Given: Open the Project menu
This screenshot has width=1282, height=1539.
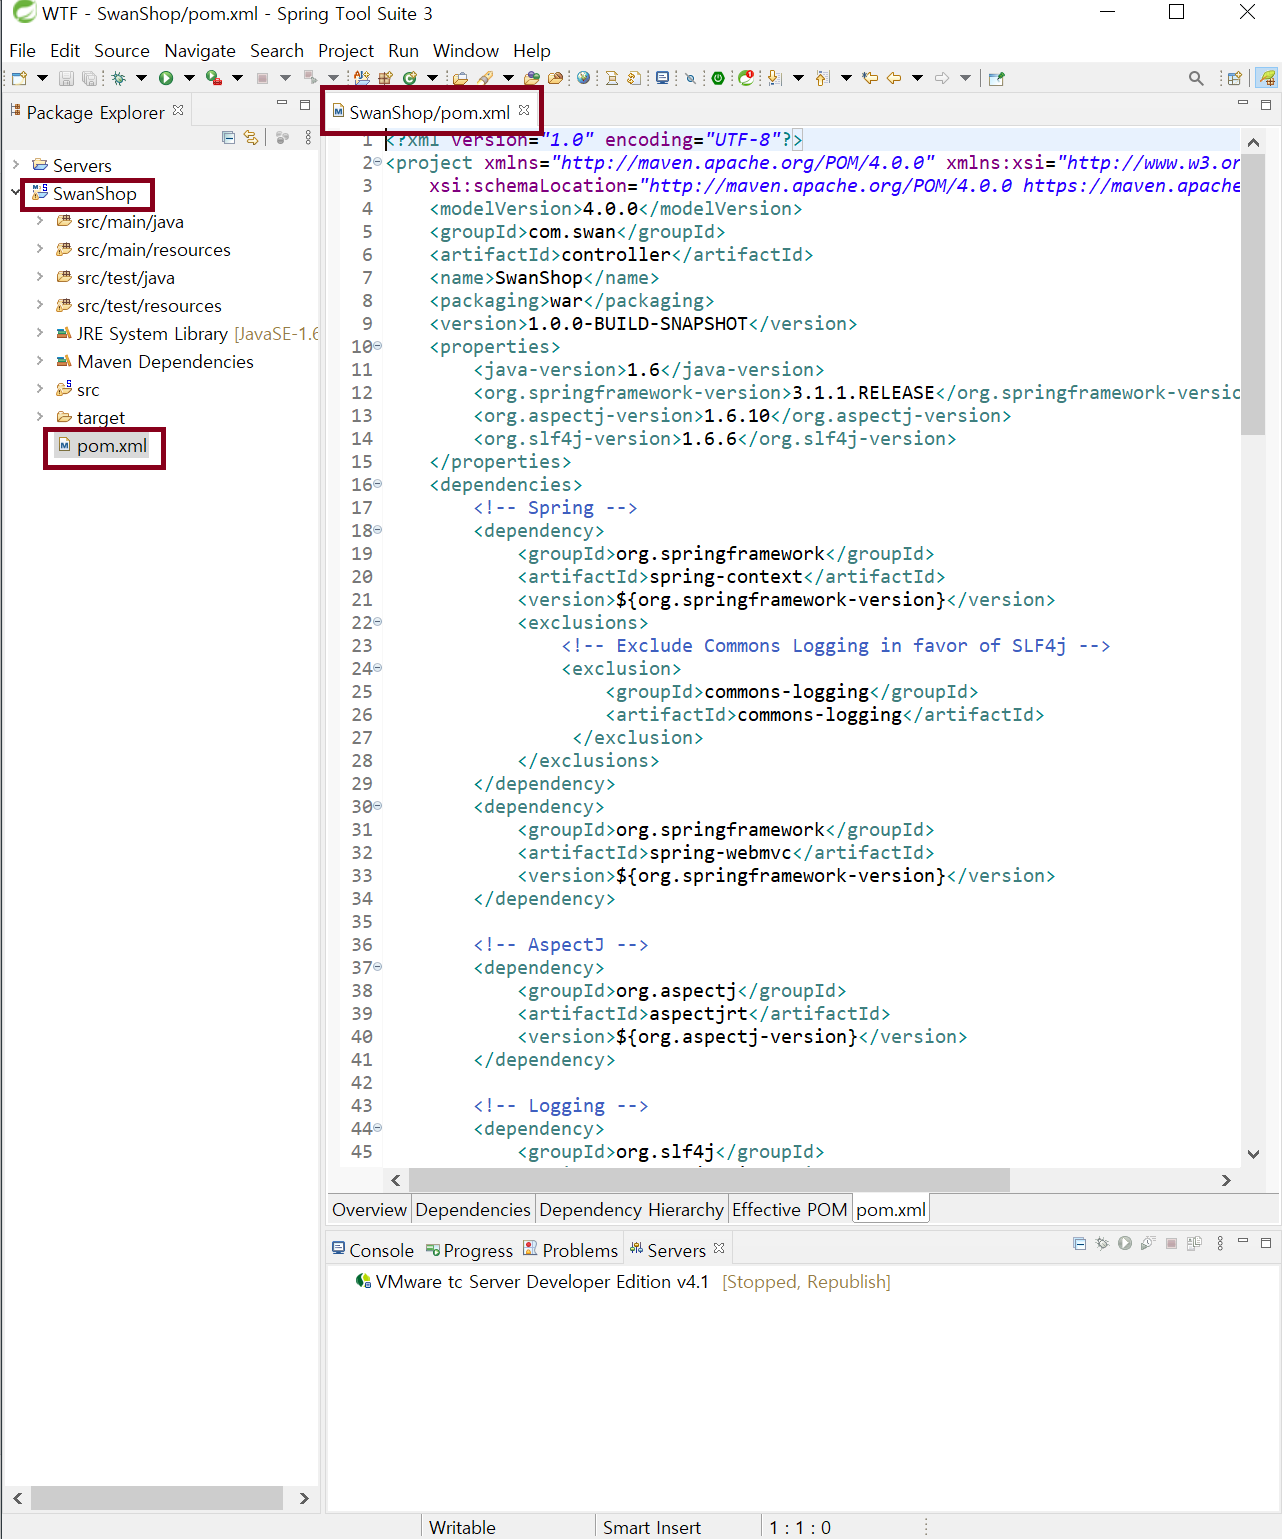Looking at the screenshot, I should 346,50.
